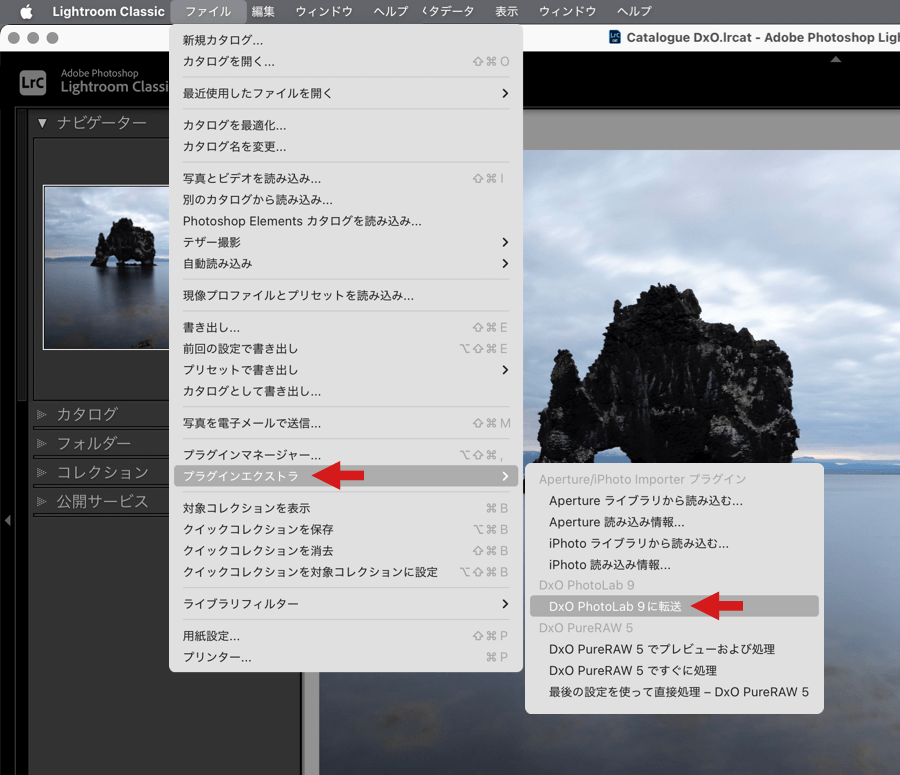Select カタログを開く... menu item

click(346, 61)
